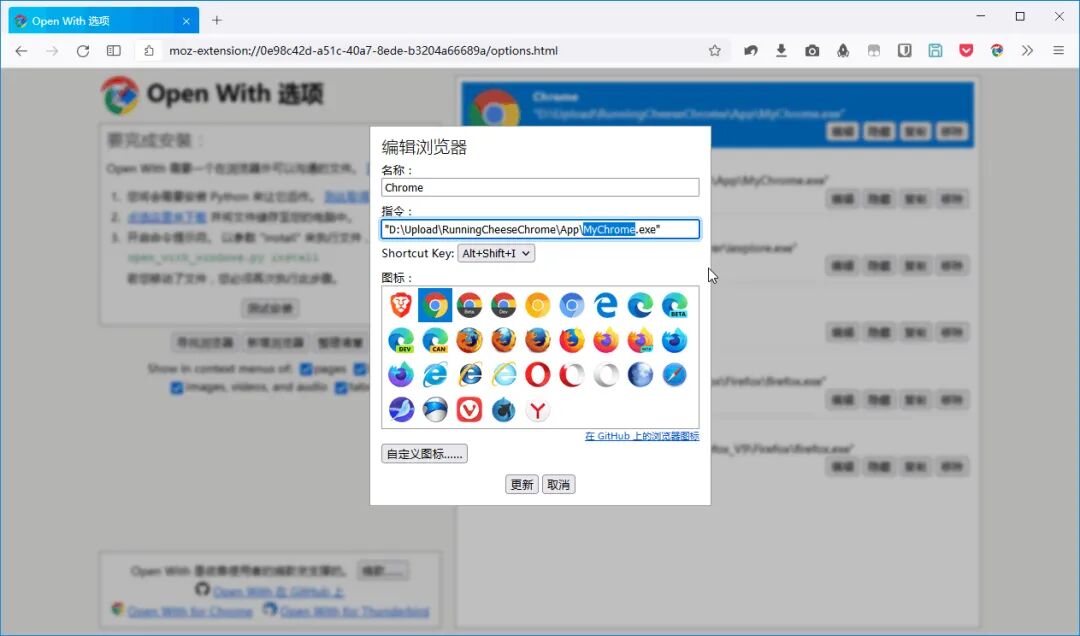The height and width of the screenshot is (636, 1080).
Task: Select the Safari compass icon
Action: pos(674,375)
